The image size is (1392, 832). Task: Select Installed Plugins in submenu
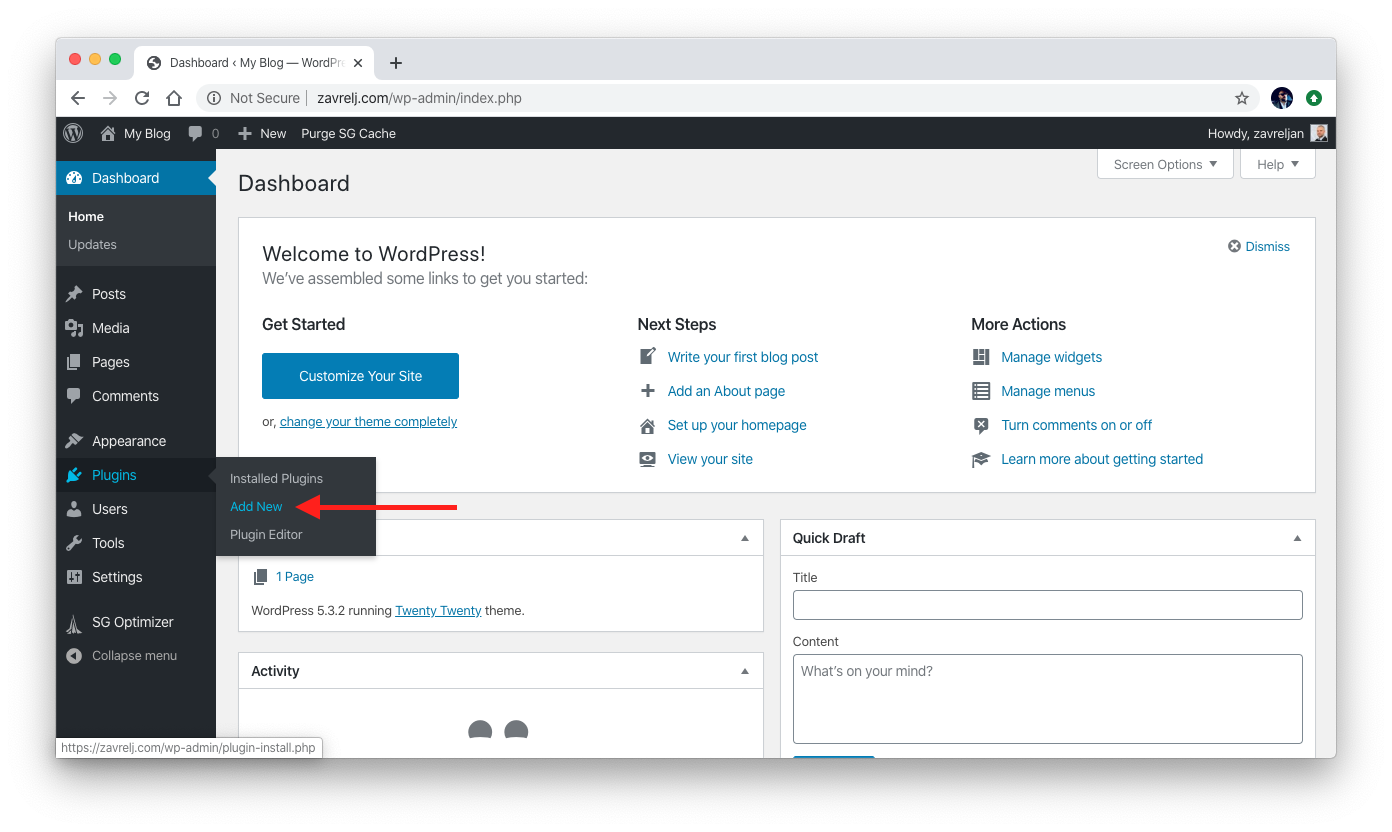point(276,478)
